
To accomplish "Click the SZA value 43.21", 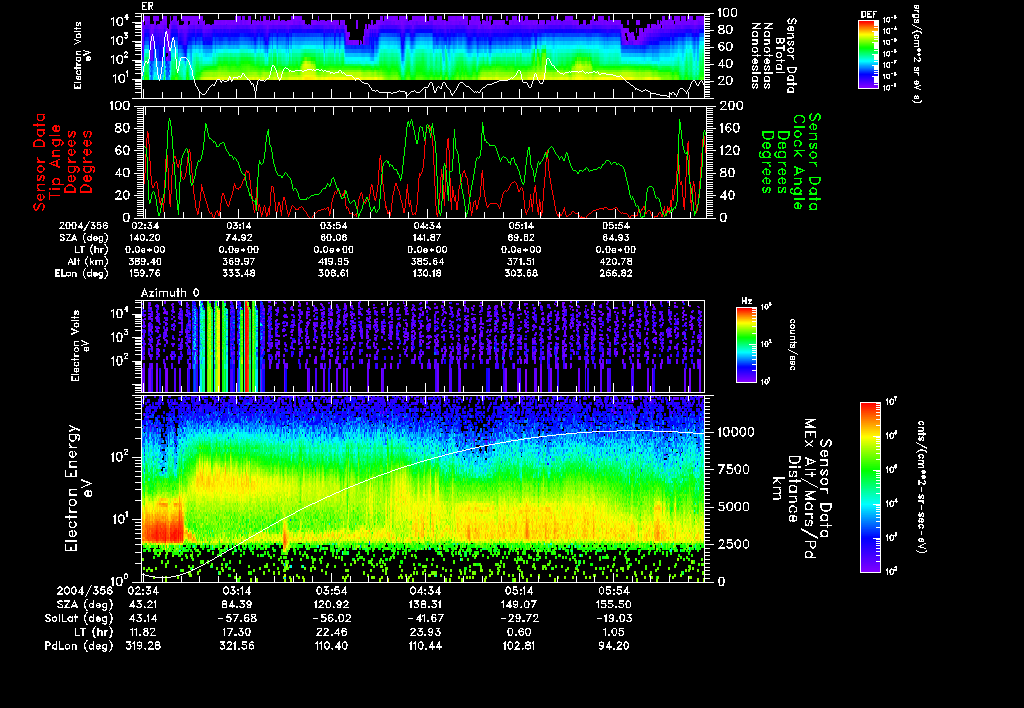I will coord(142,604).
